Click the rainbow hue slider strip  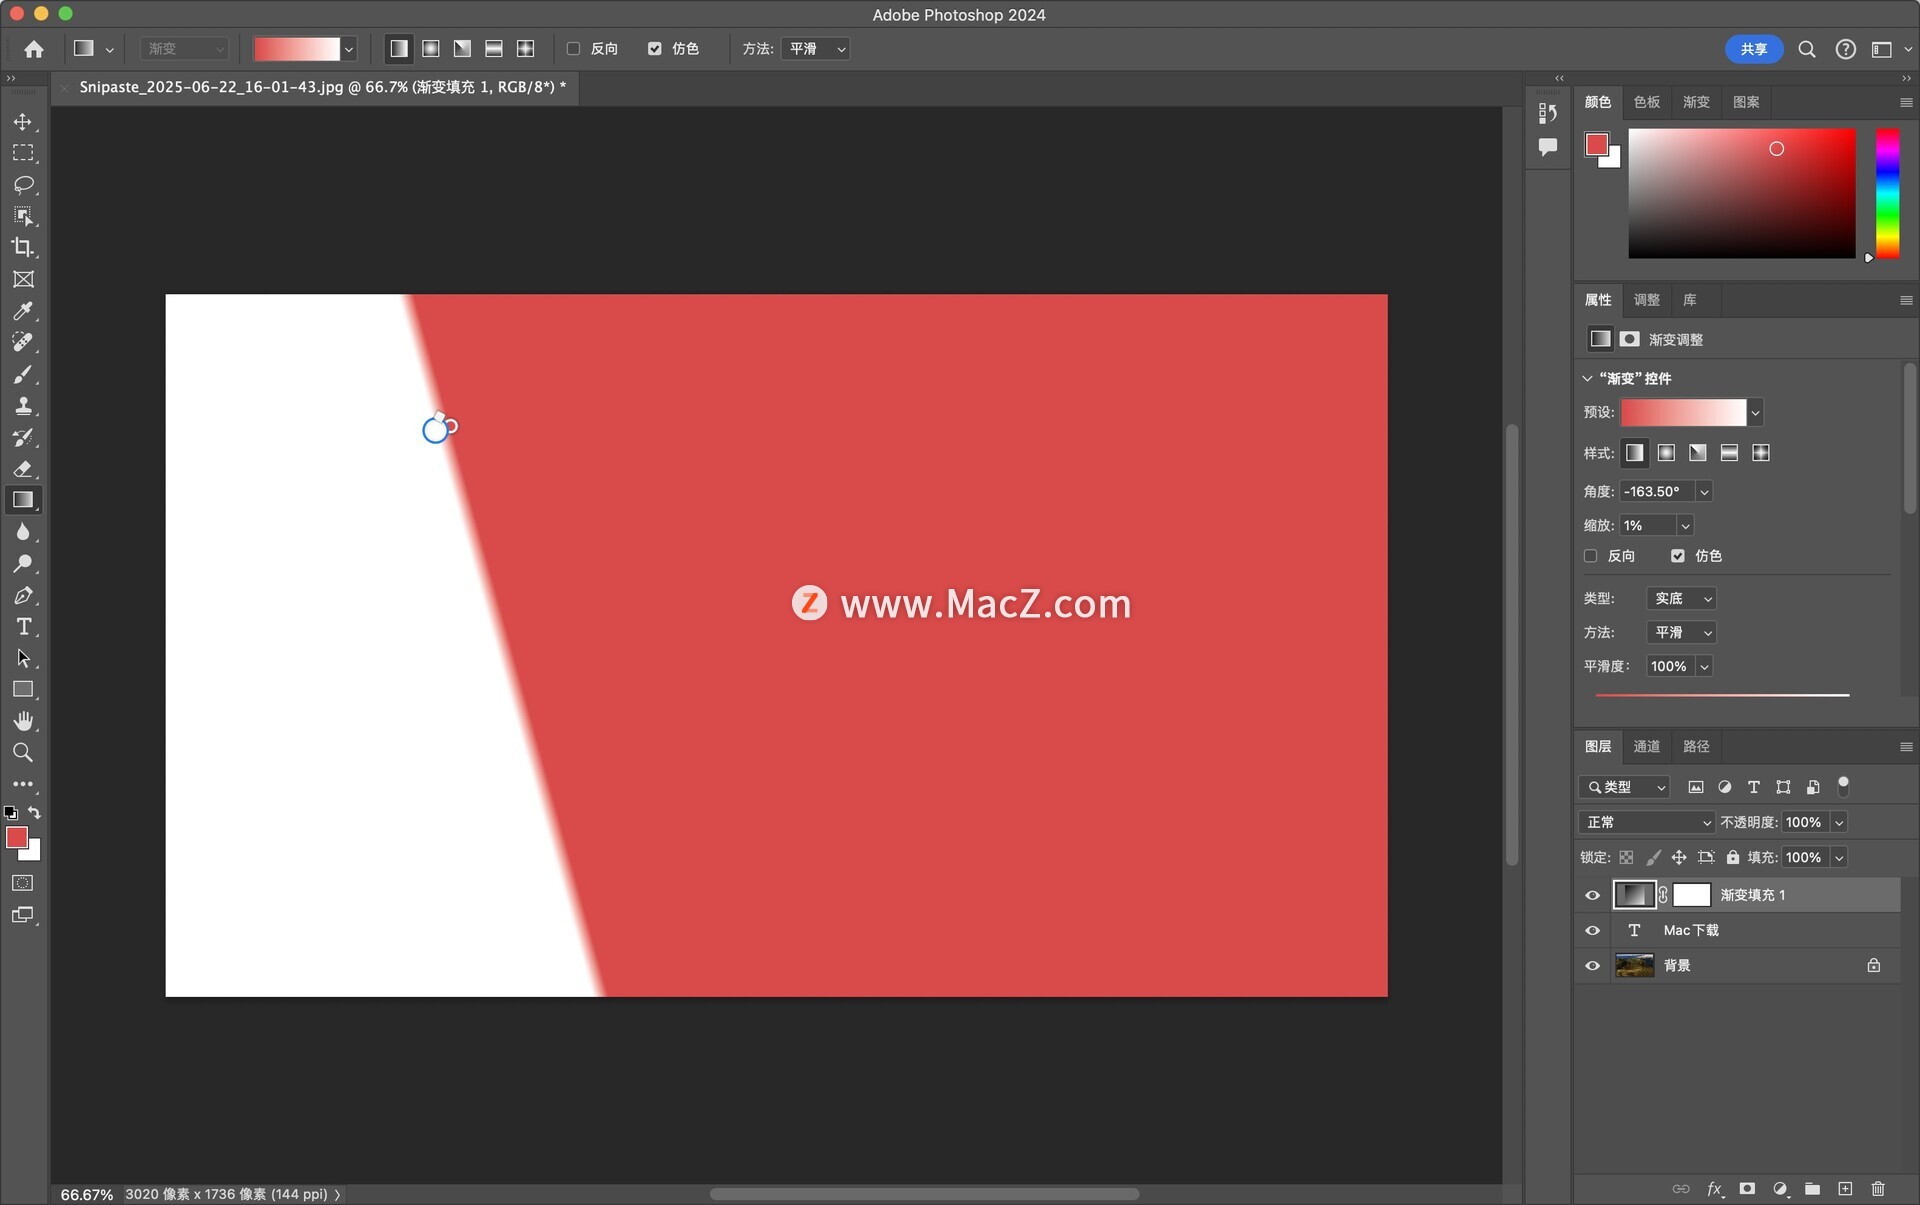tap(1886, 193)
